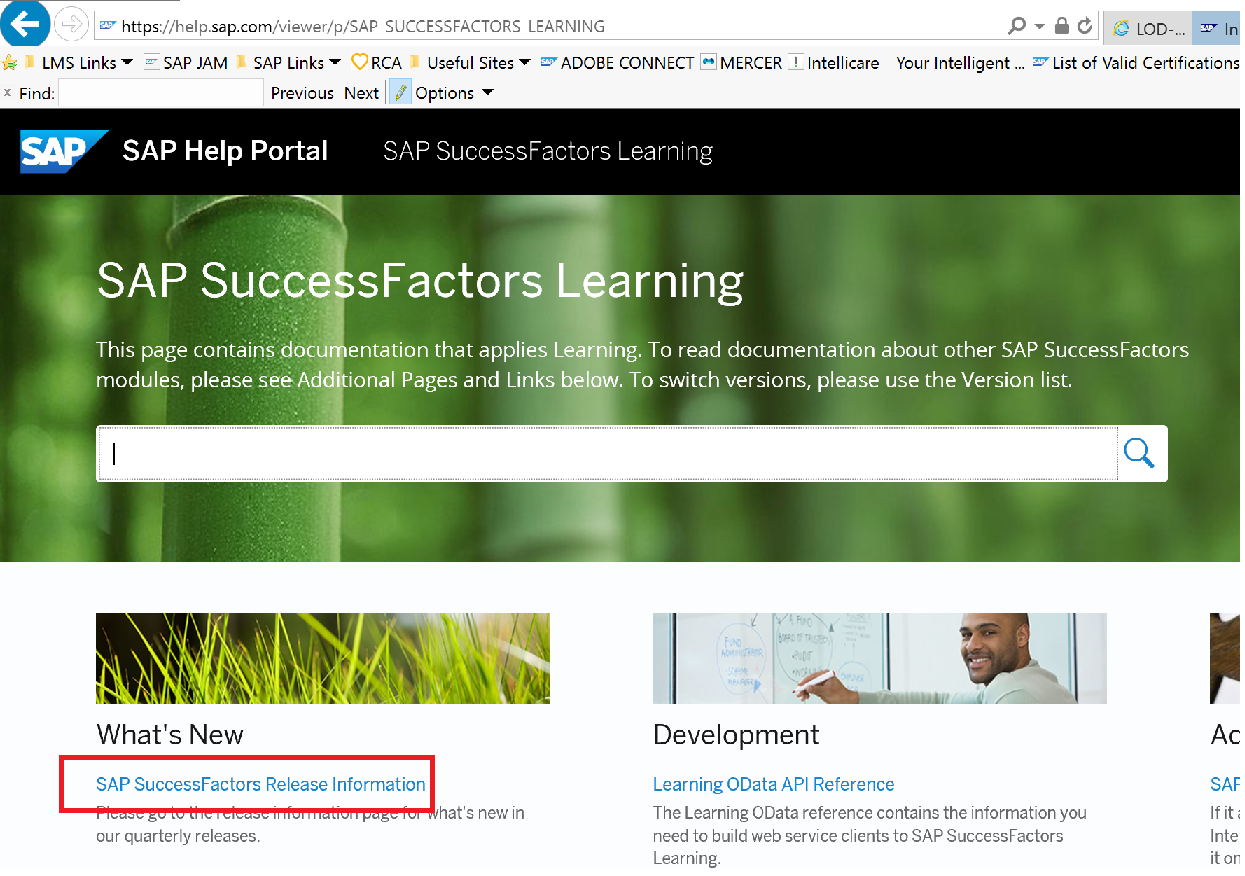Click Previous in the Find bar
Screen dimensions: 1245x876
(x=302, y=93)
